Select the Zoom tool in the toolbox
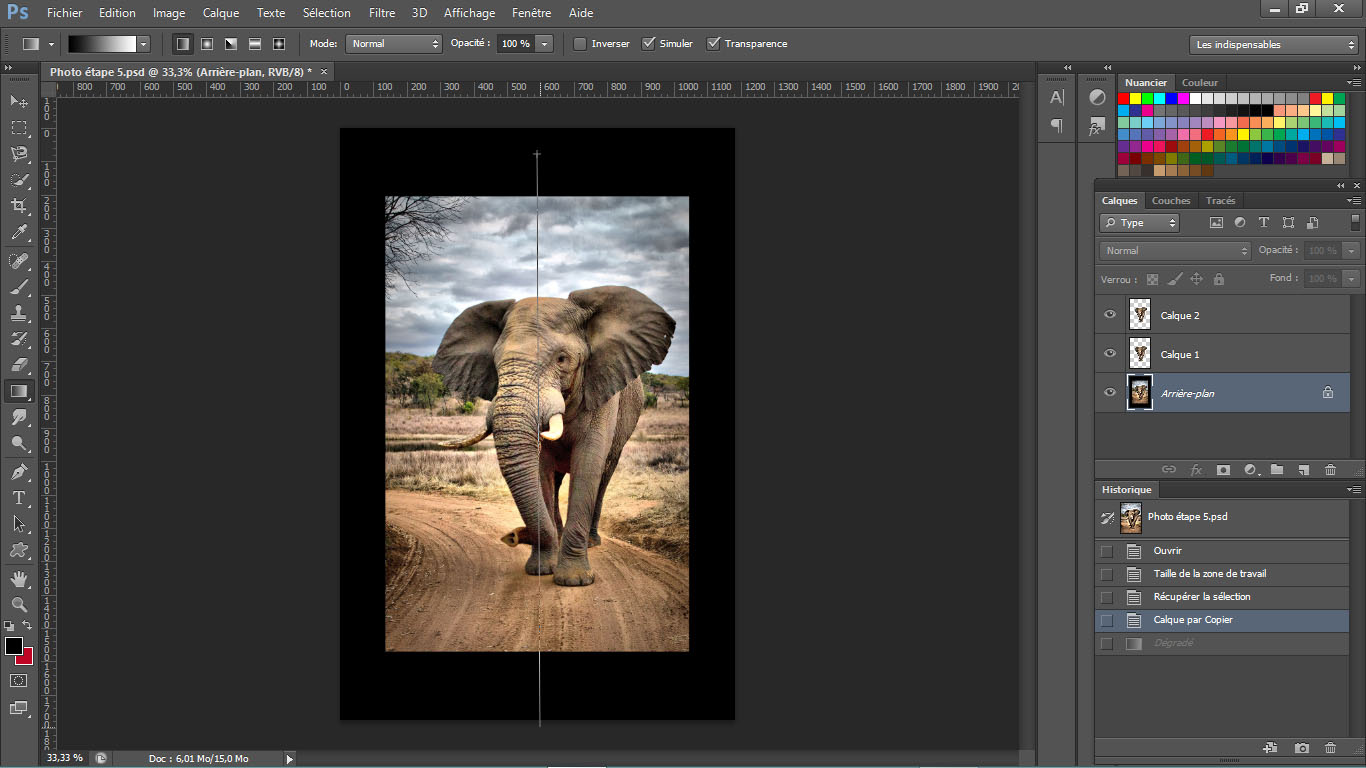The height and width of the screenshot is (768, 1366). point(18,605)
